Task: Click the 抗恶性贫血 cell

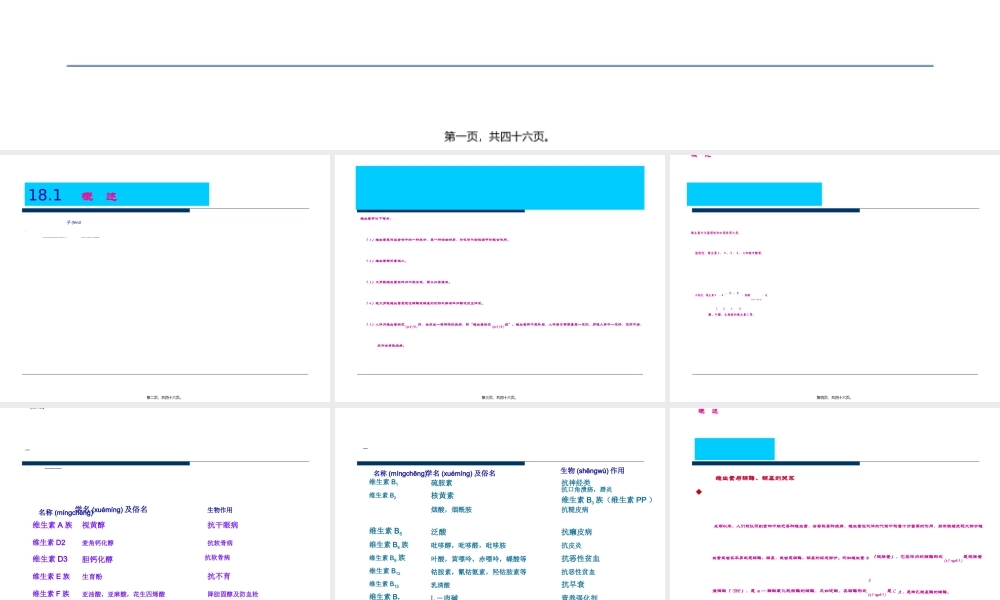Action: (x=581, y=558)
